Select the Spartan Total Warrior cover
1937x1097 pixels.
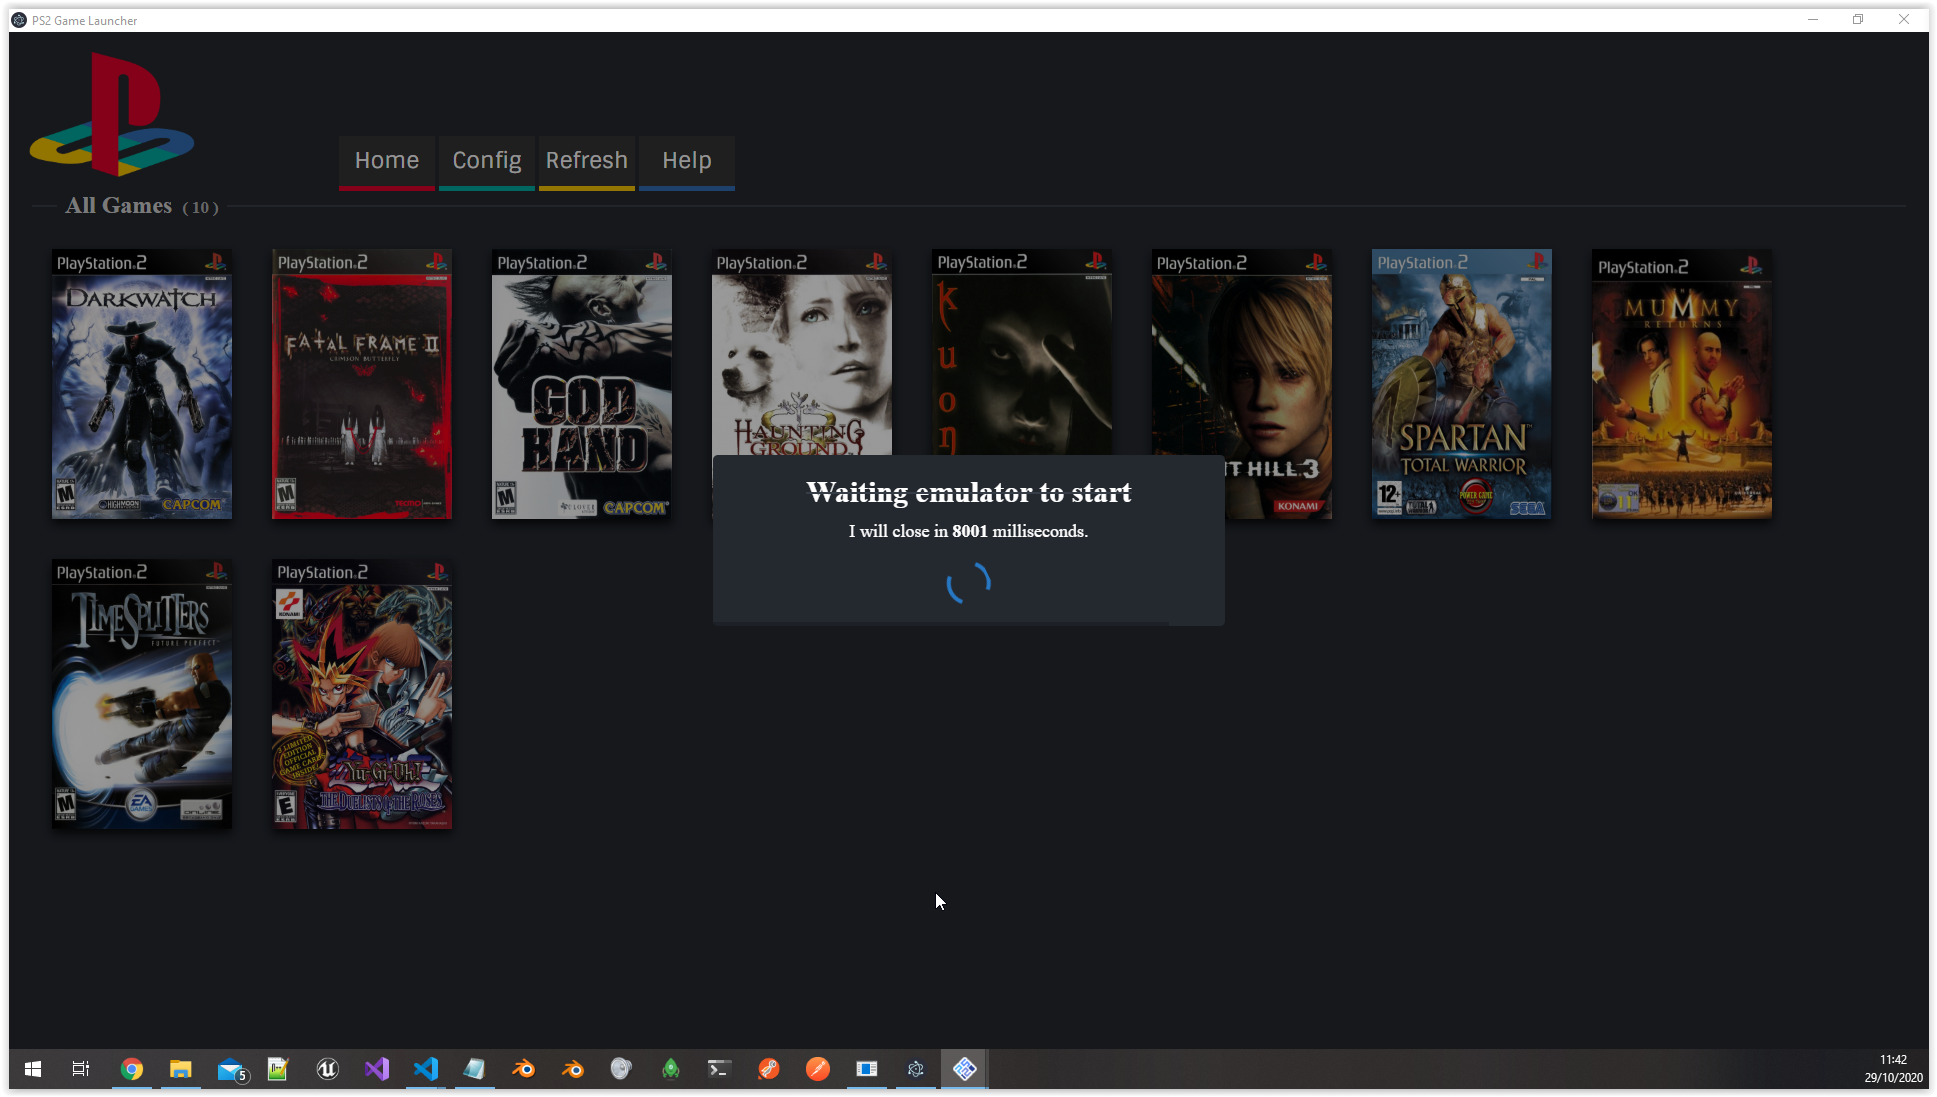1461,384
